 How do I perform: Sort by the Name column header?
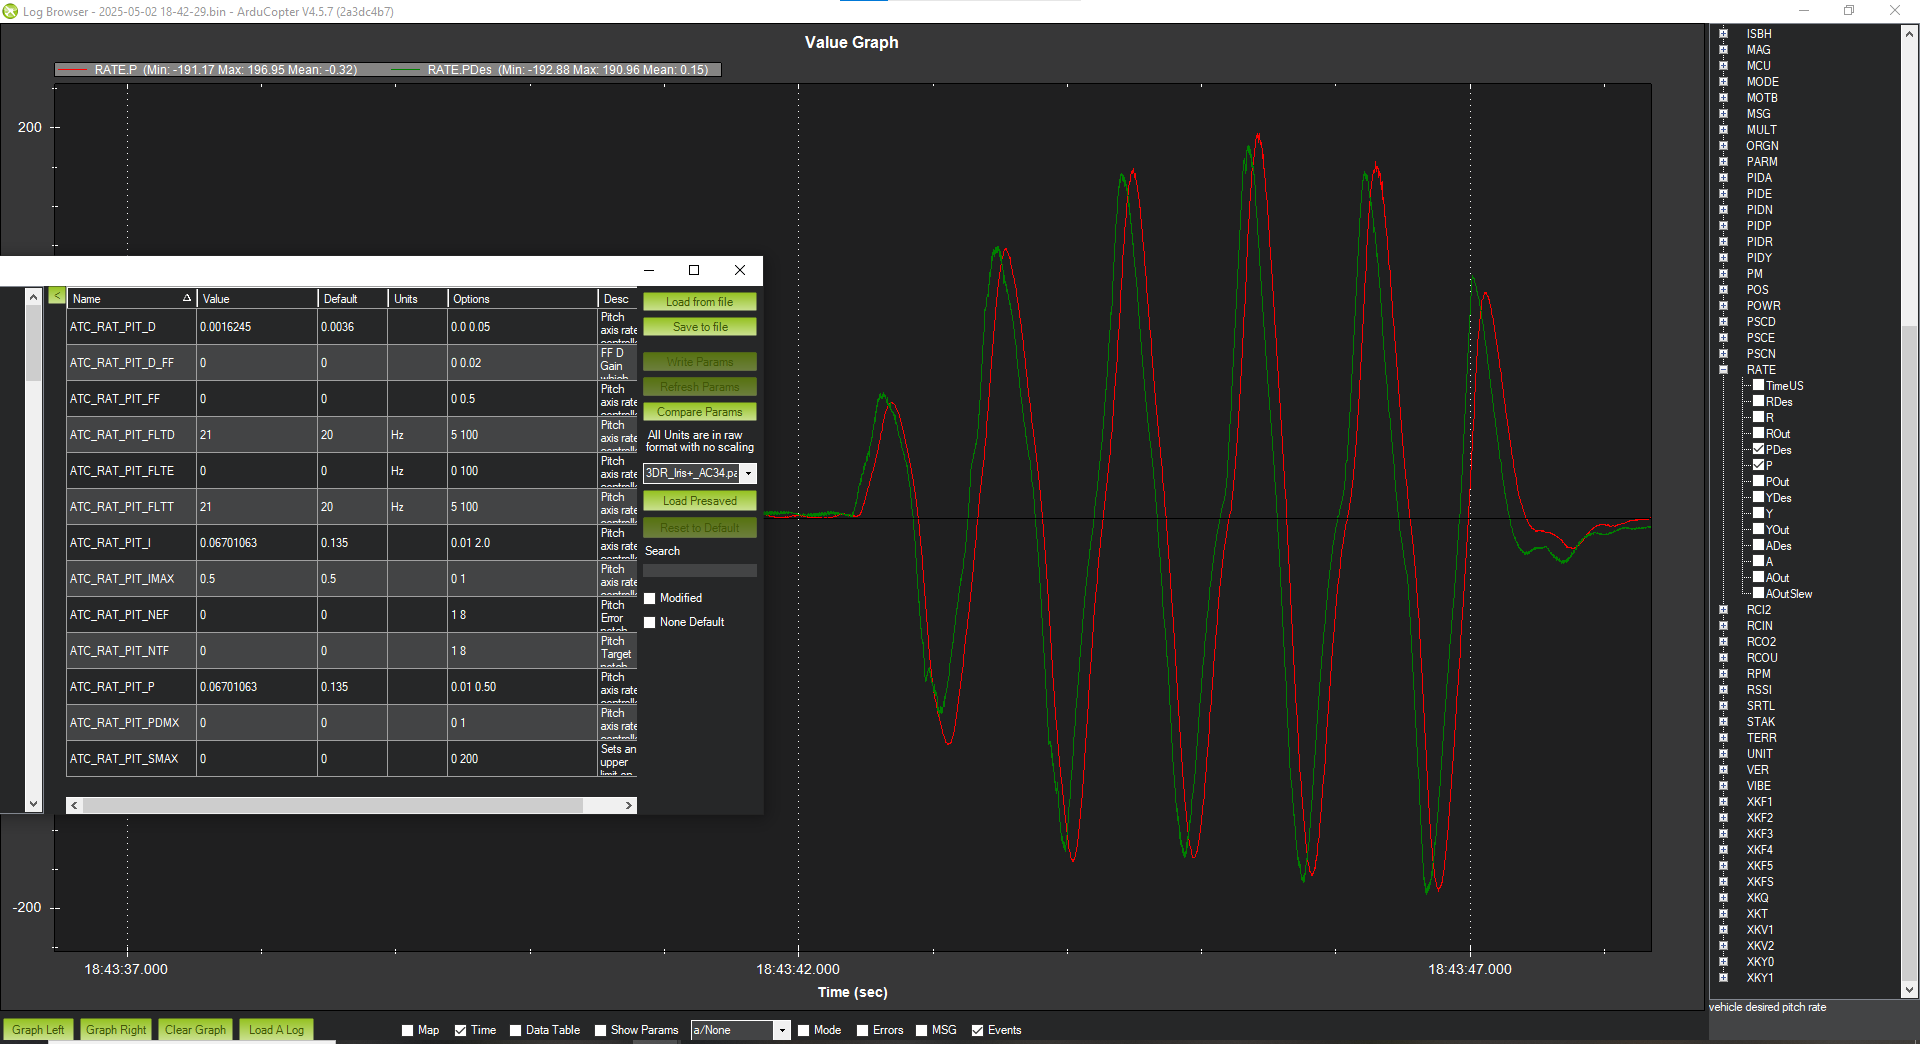[x=131, y=298]
